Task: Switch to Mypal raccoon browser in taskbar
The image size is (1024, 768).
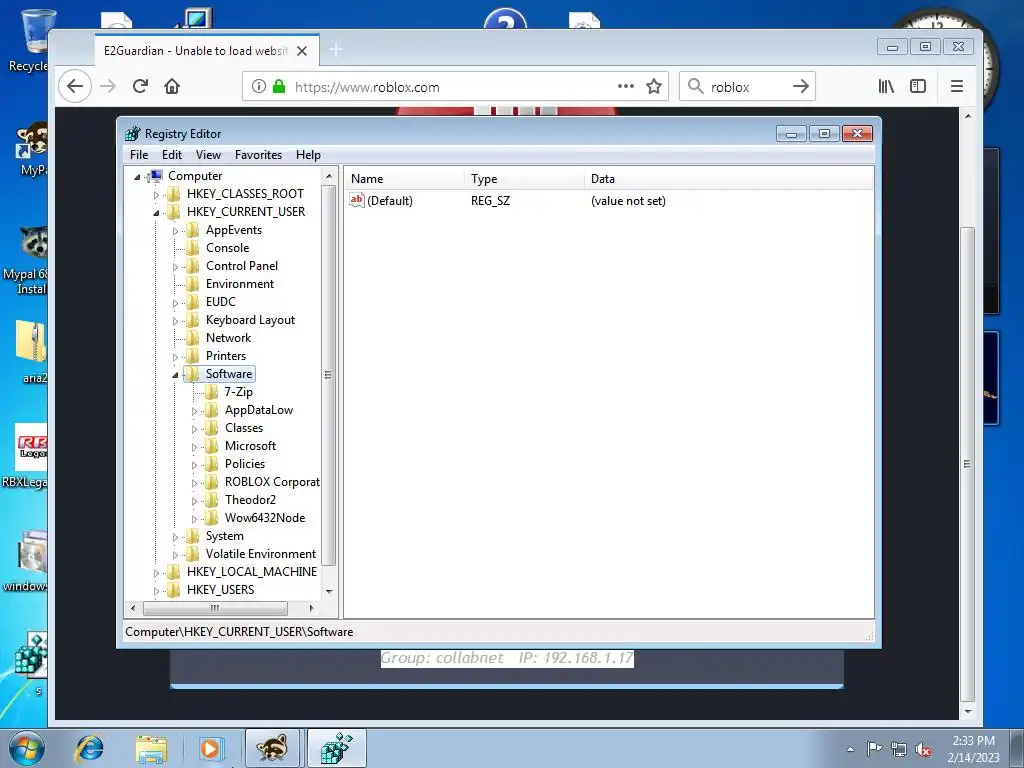Action: pos(272,748)
